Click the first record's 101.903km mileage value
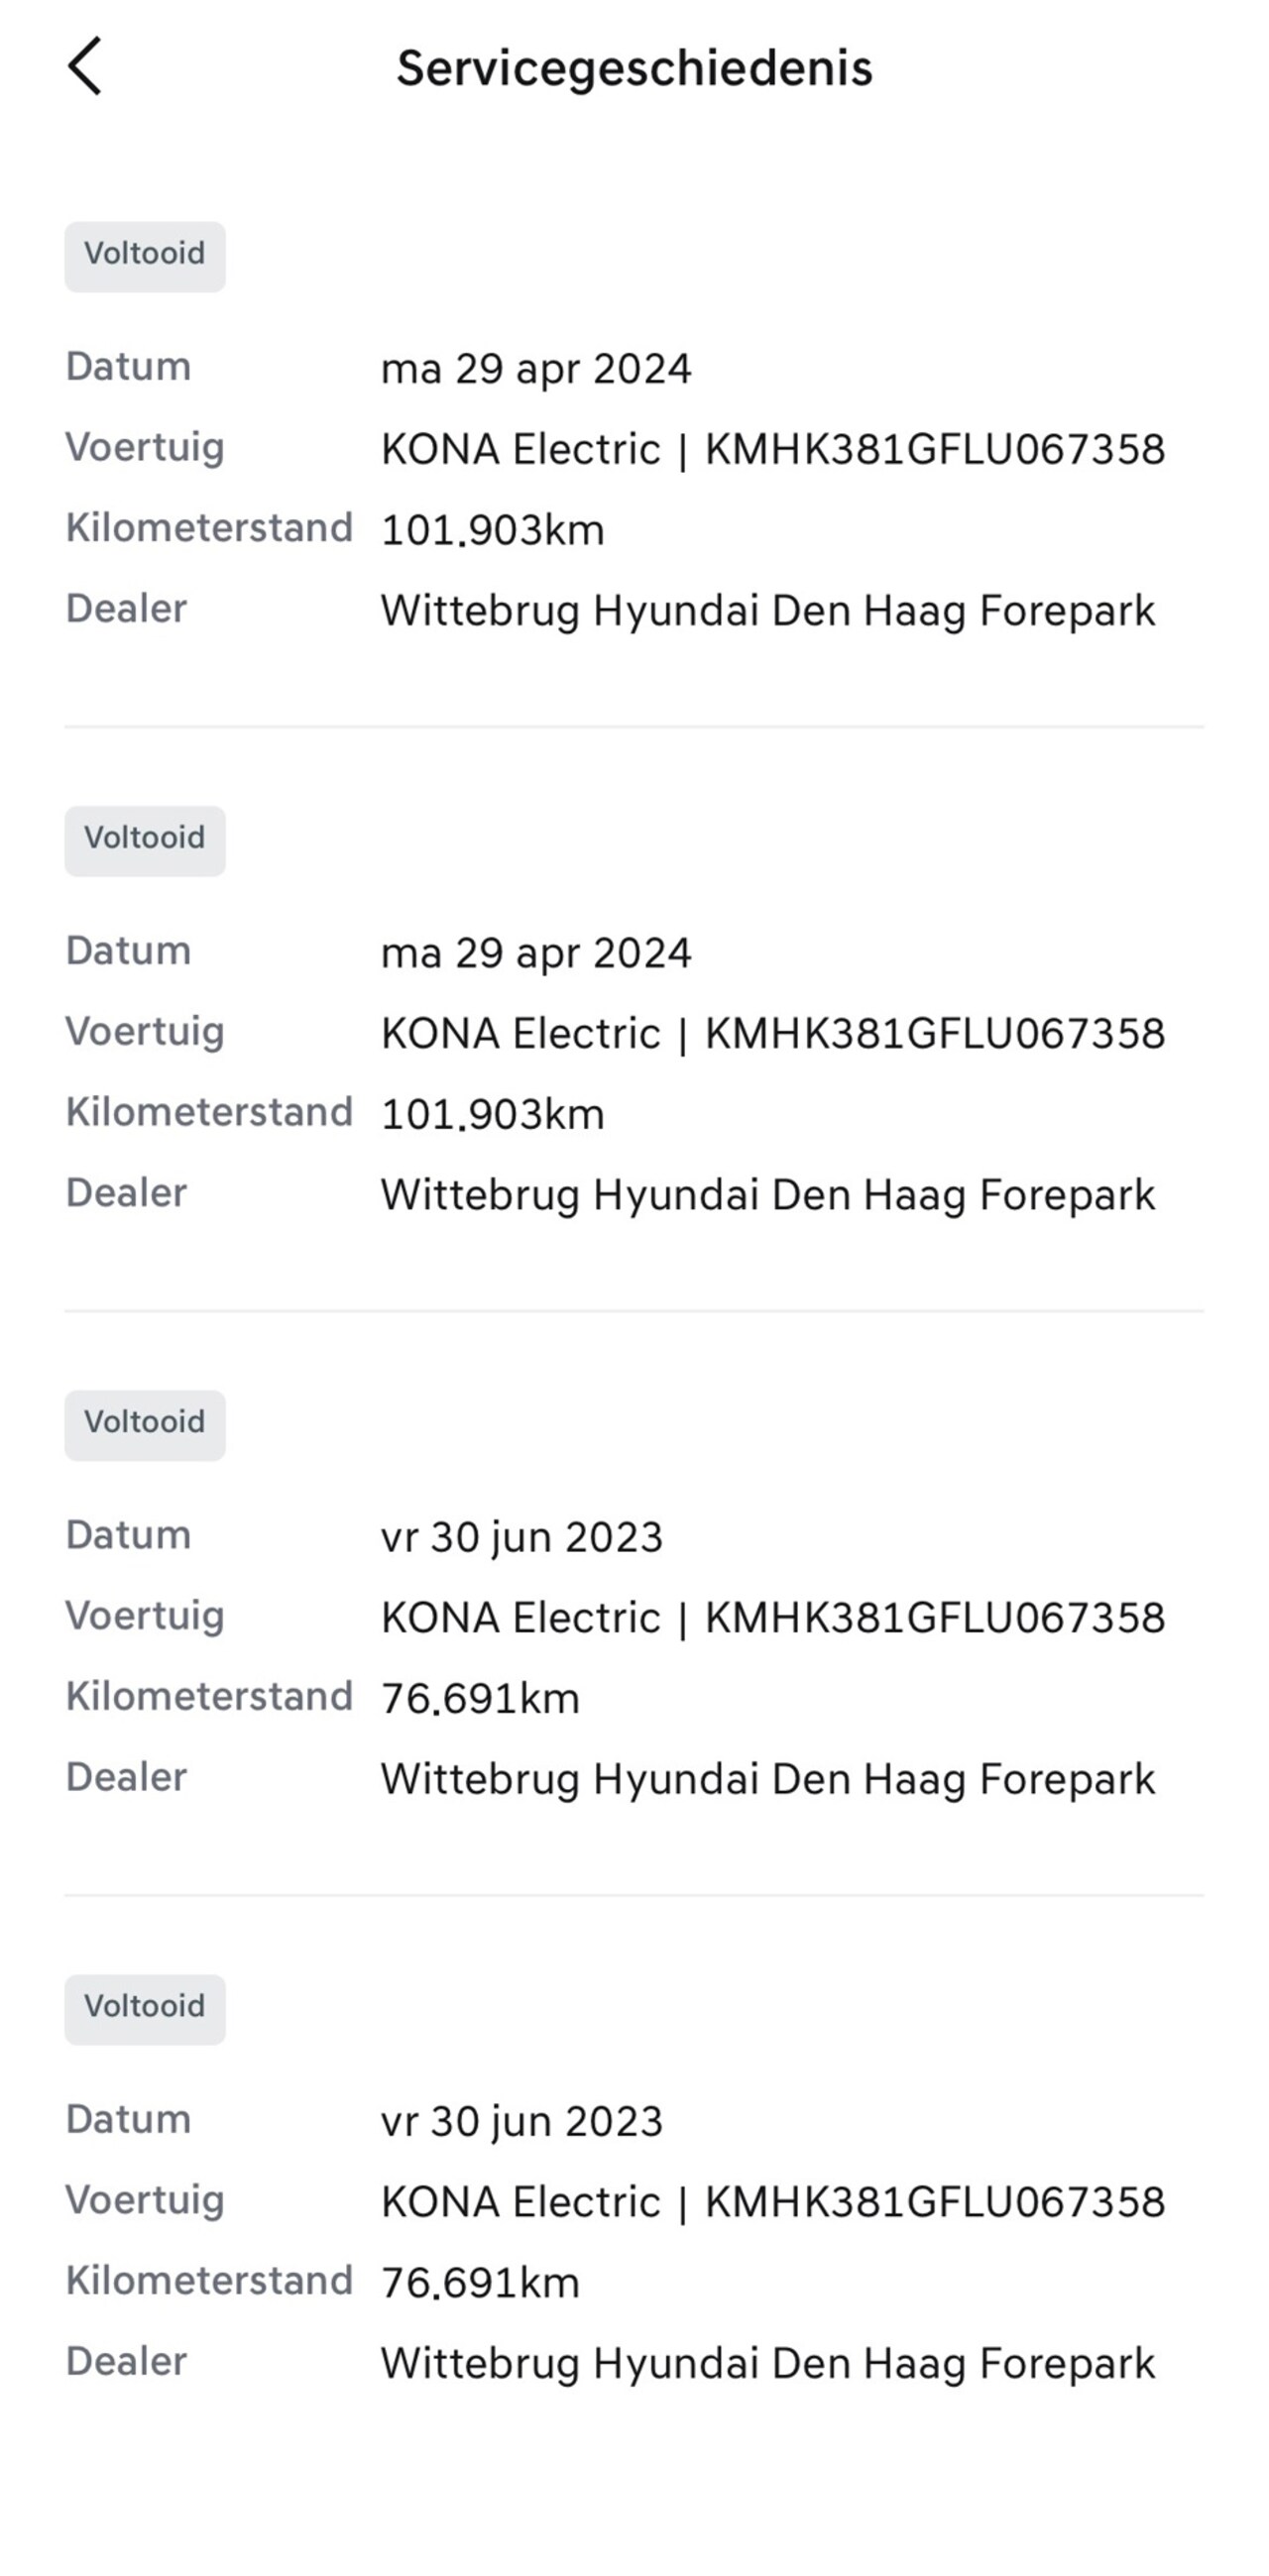The height and width of the screenshot is (2576, 1269). click(x=493, y=530)
